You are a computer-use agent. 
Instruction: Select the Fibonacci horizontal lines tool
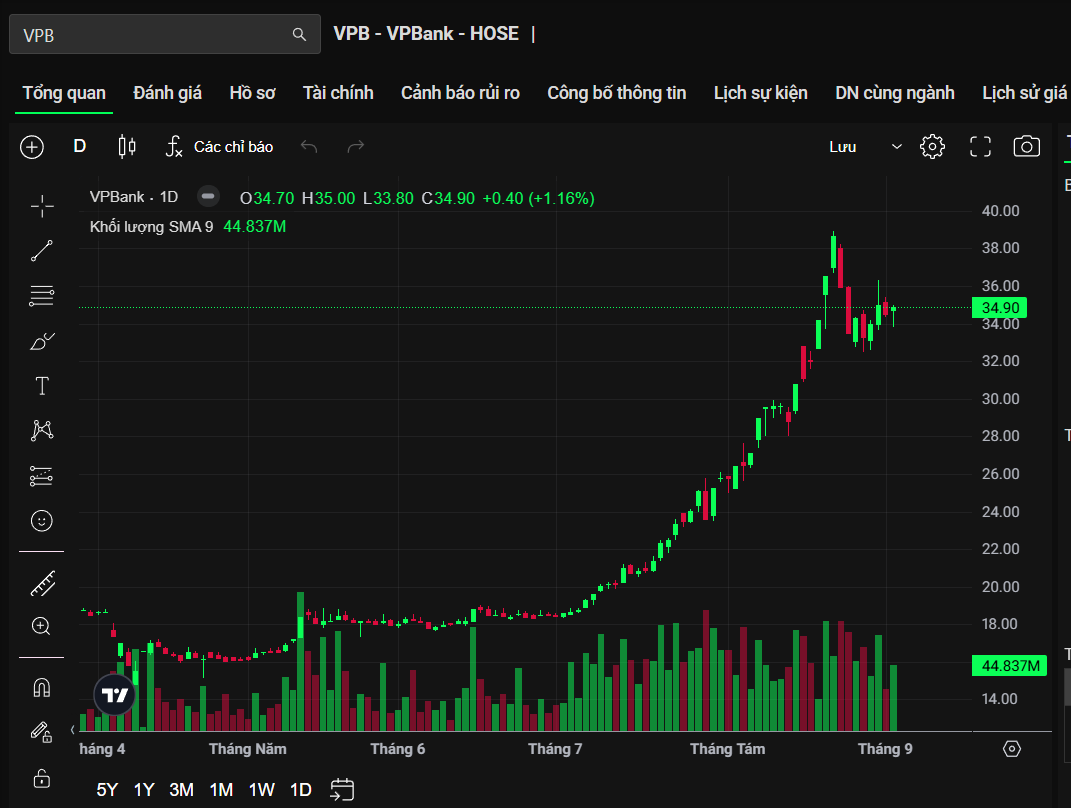pyautogui.click(x=42, y=296)
